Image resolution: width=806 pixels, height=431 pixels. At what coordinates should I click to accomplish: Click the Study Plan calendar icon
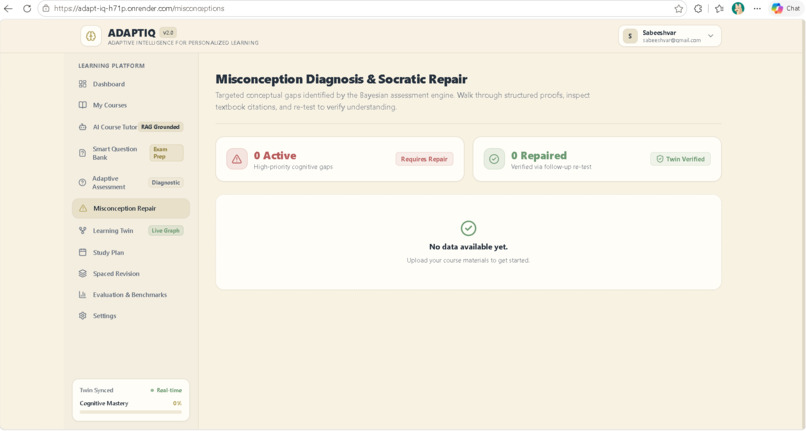pos(82,252)
